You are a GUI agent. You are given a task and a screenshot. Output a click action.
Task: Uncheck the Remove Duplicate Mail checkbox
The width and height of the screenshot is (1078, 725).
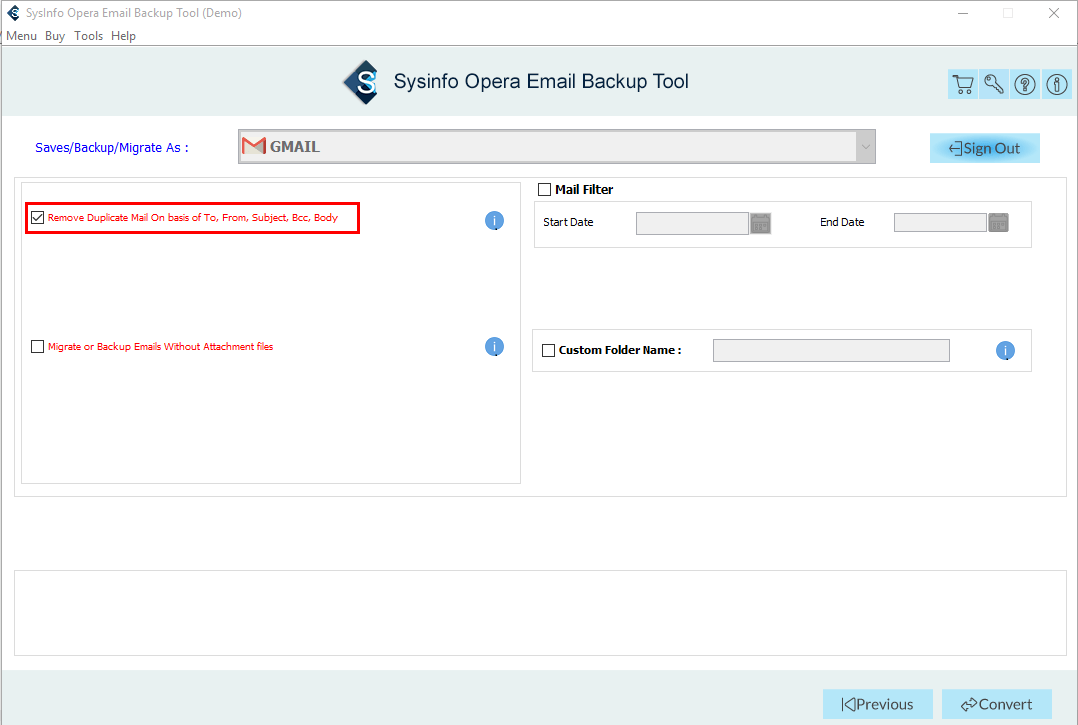point(38,218)
